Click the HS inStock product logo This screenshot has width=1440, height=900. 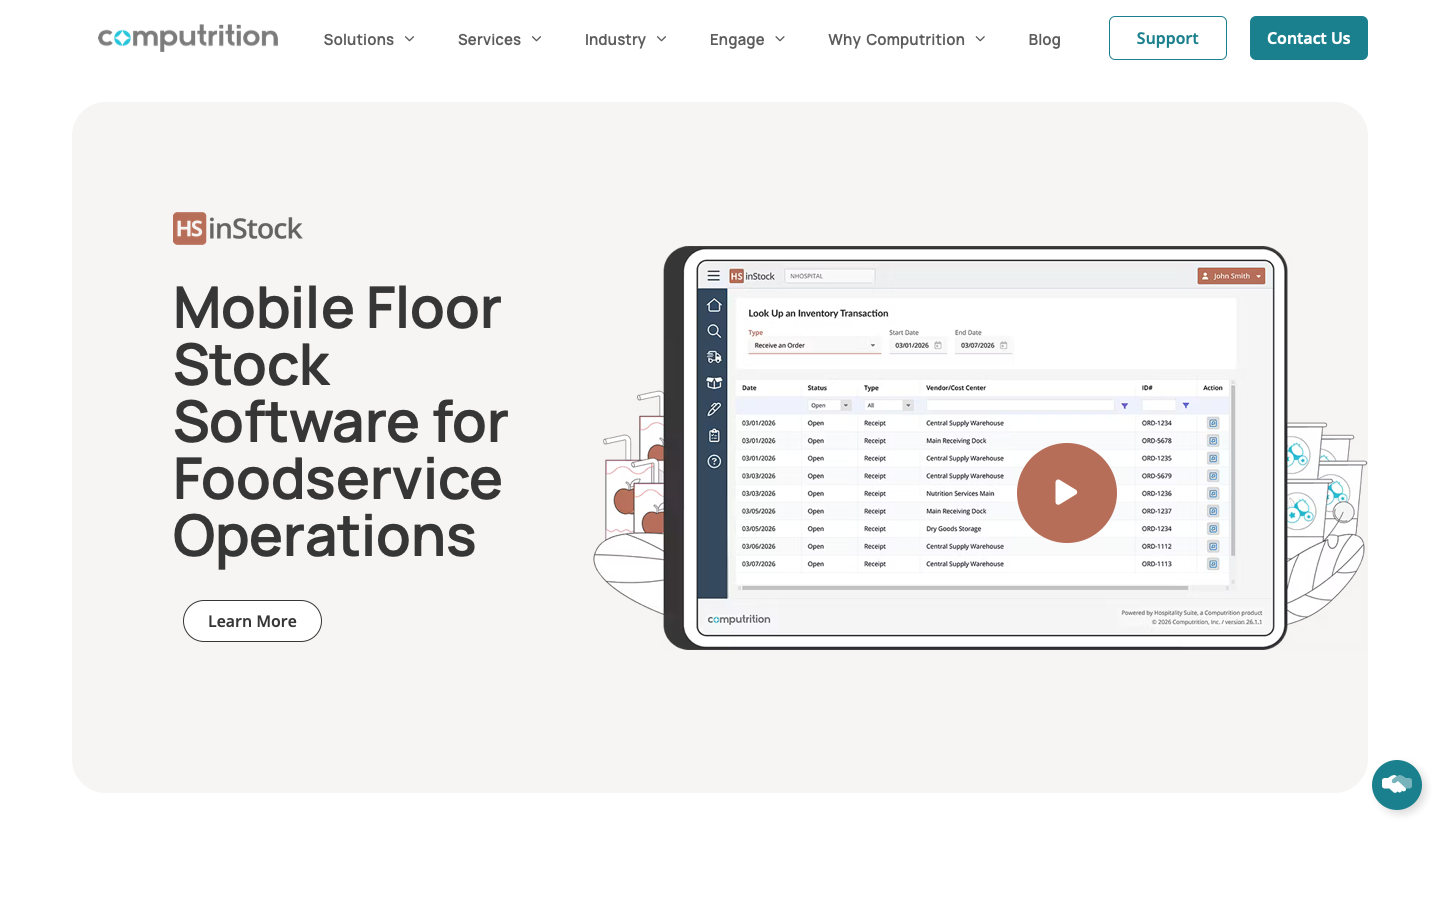pyautogui.click(x=237, y=228)
